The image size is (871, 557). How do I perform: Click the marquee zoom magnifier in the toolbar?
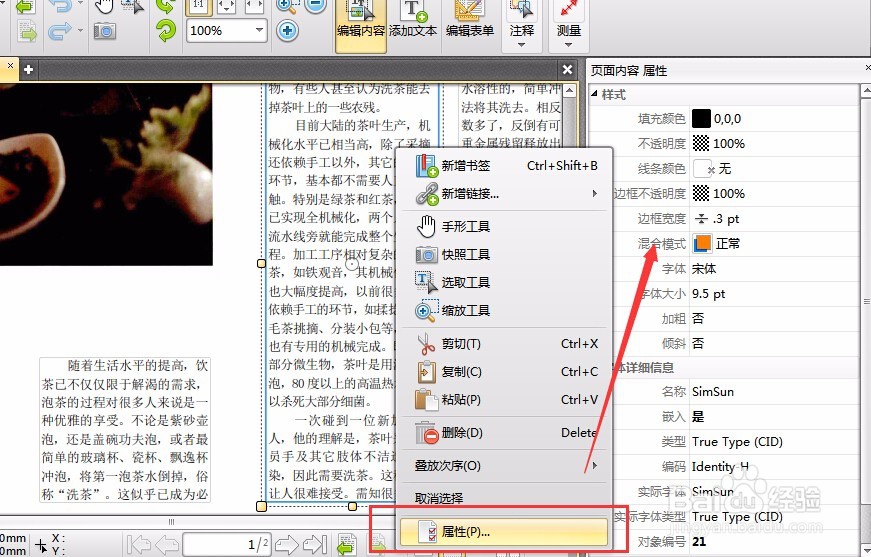tap(287, 7)
